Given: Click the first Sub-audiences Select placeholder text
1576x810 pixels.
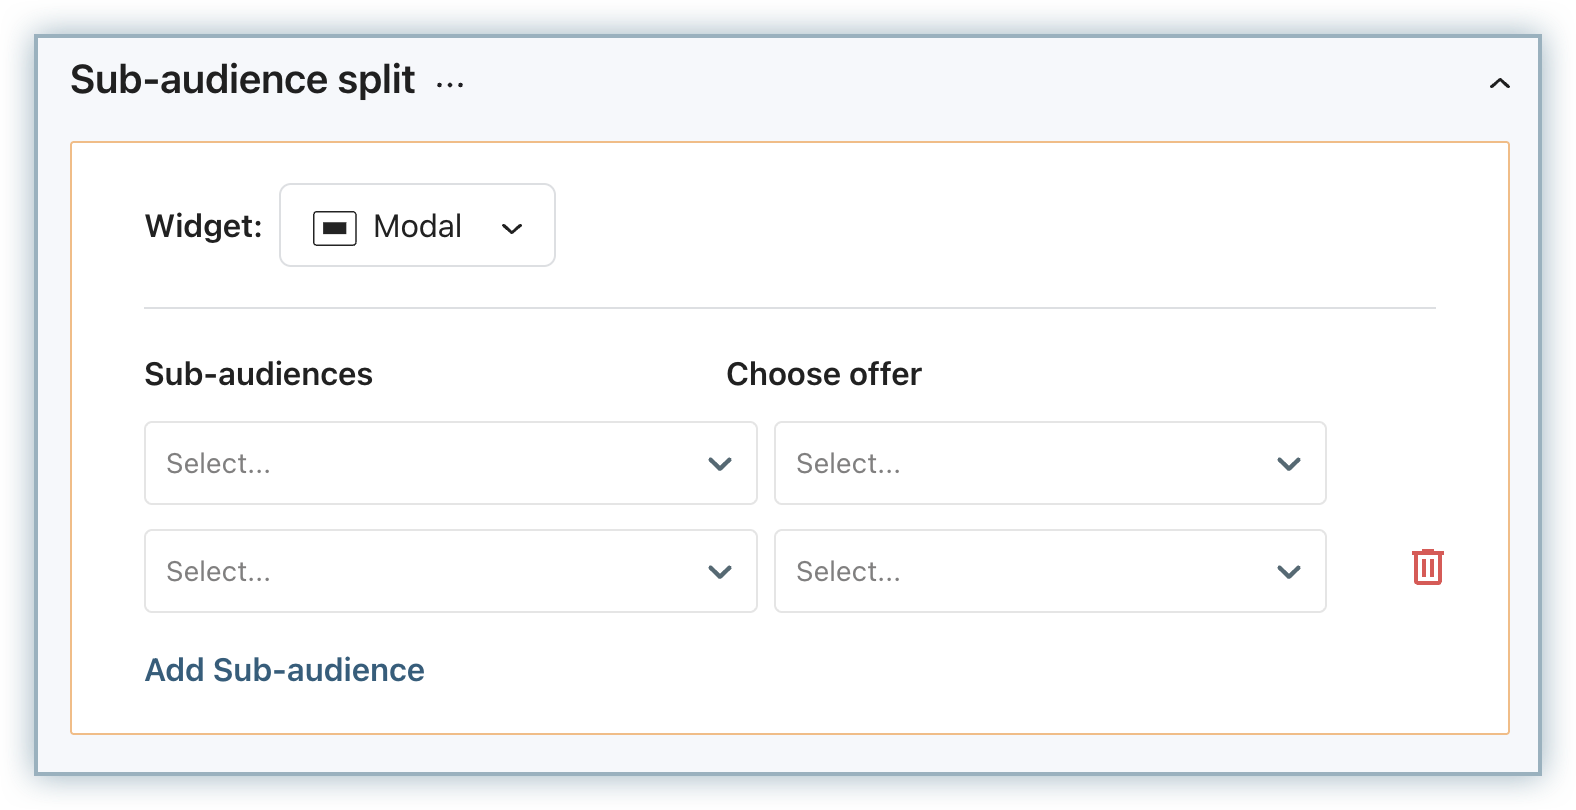Looking at the screenshot, I should (219, 464).
